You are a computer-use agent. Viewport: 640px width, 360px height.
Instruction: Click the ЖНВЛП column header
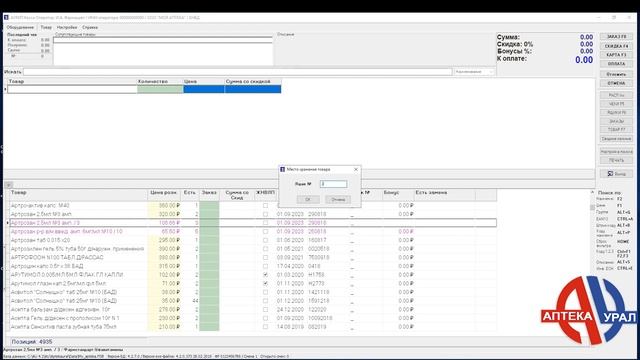point(265,195)
